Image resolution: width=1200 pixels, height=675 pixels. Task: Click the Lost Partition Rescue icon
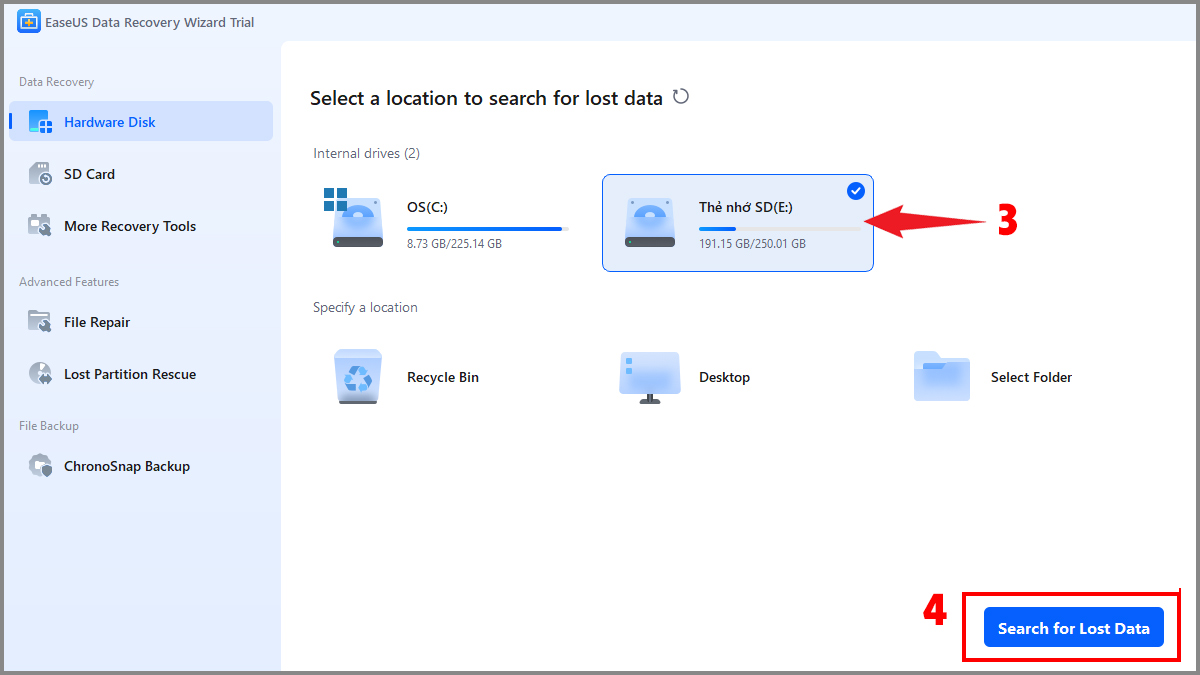pos(40,374)
